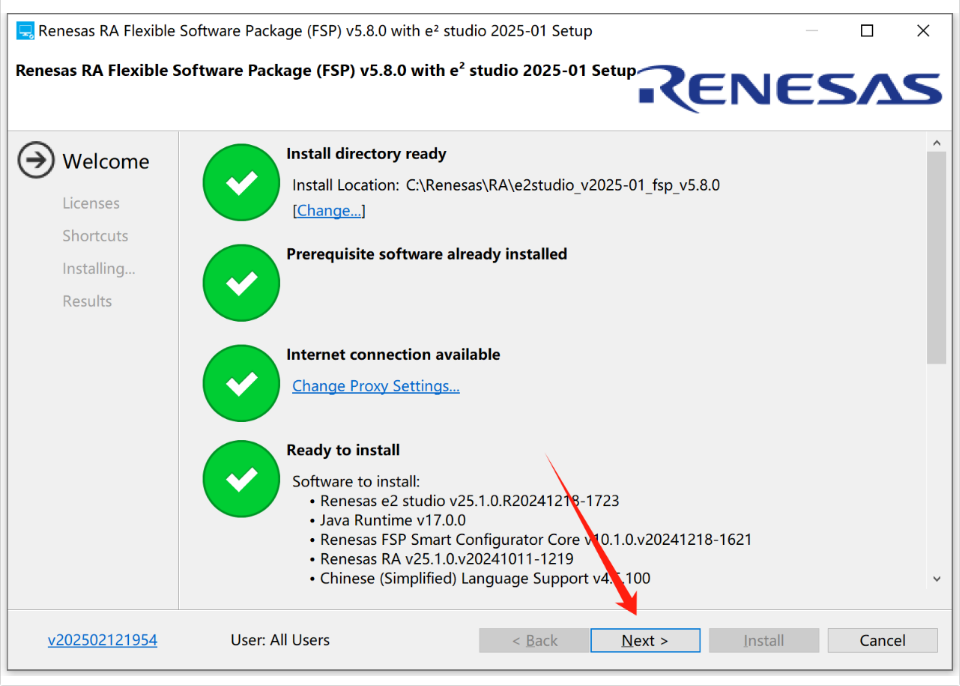Click the disabled Install button

763,640
